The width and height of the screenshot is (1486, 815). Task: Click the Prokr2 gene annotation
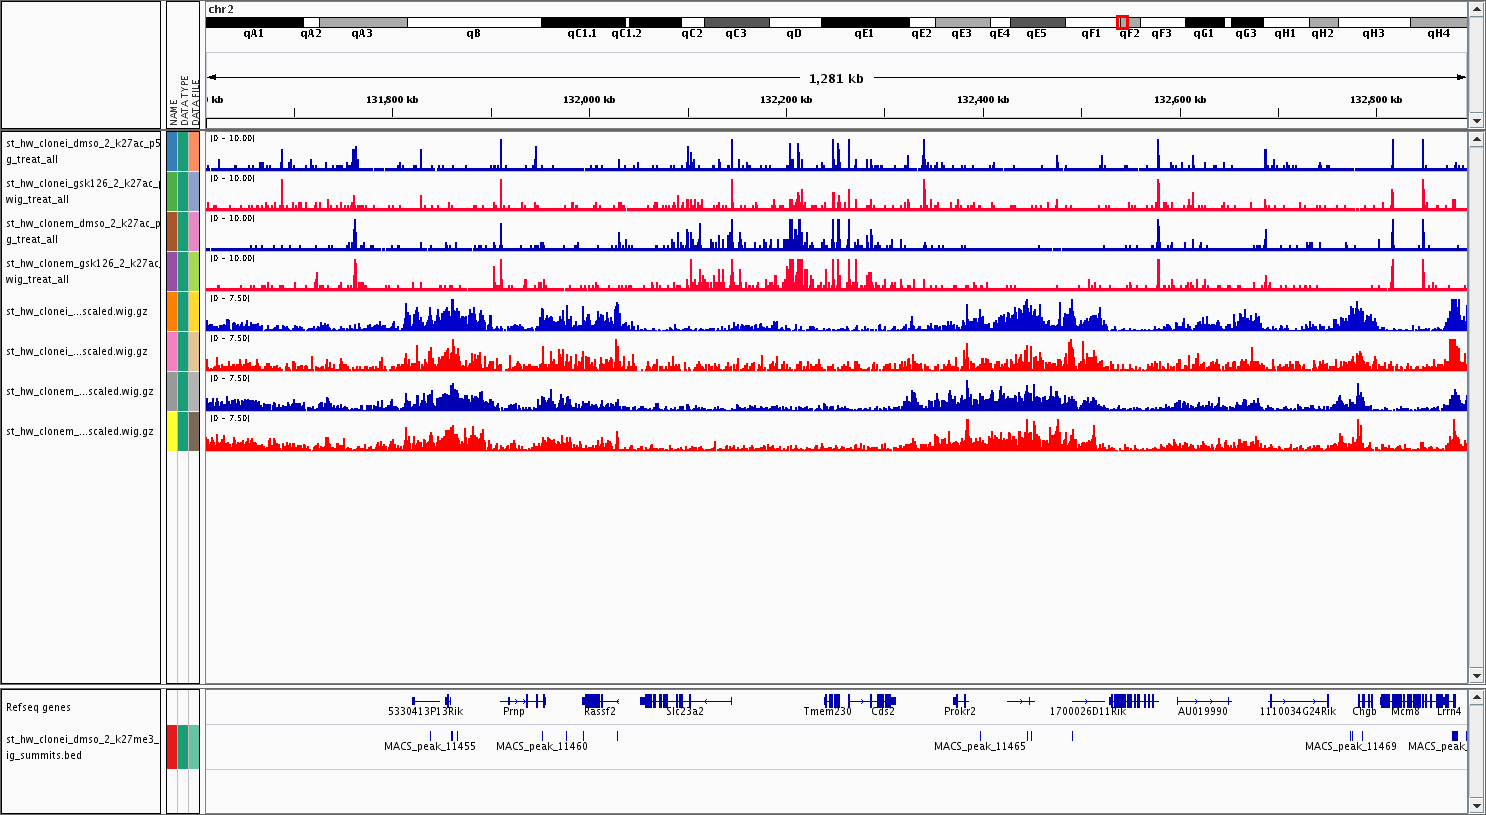tap(960, 701)
